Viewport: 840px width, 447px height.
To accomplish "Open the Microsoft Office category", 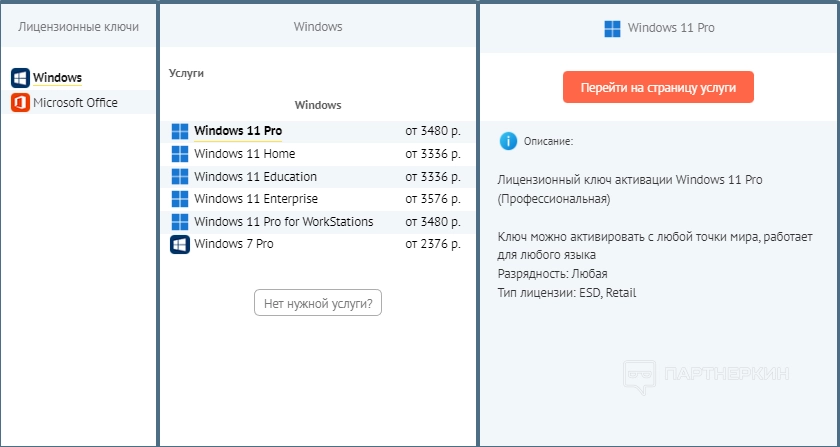I will (75, 103).
